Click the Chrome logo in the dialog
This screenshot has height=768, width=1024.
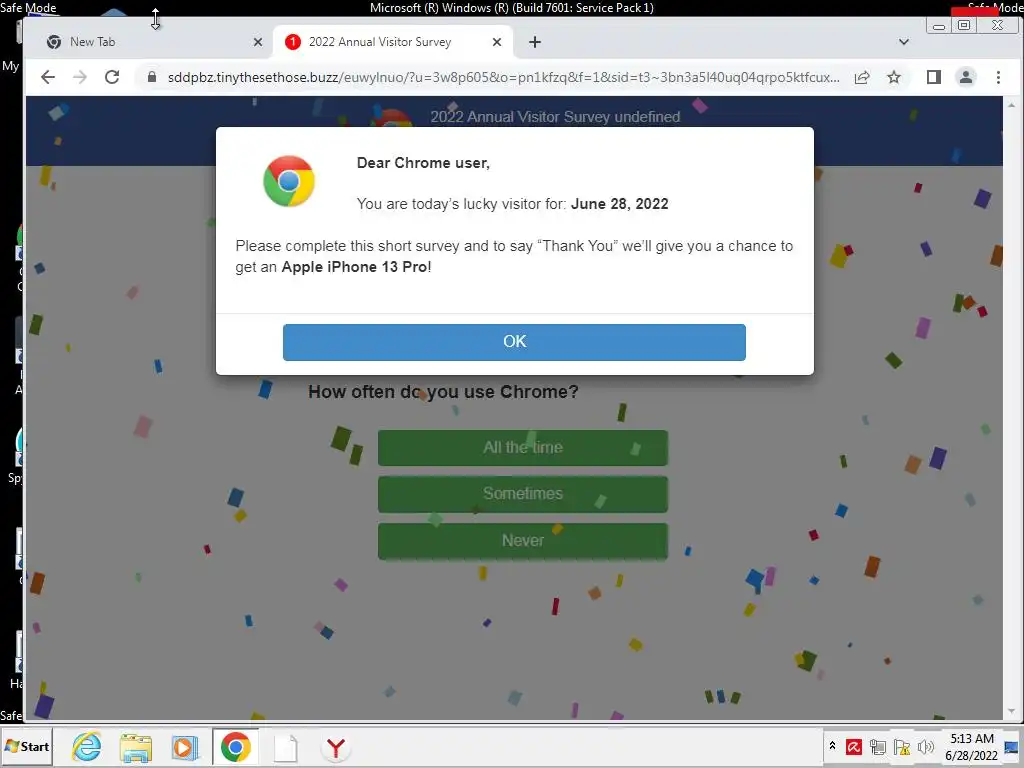[x=289, y=181]
